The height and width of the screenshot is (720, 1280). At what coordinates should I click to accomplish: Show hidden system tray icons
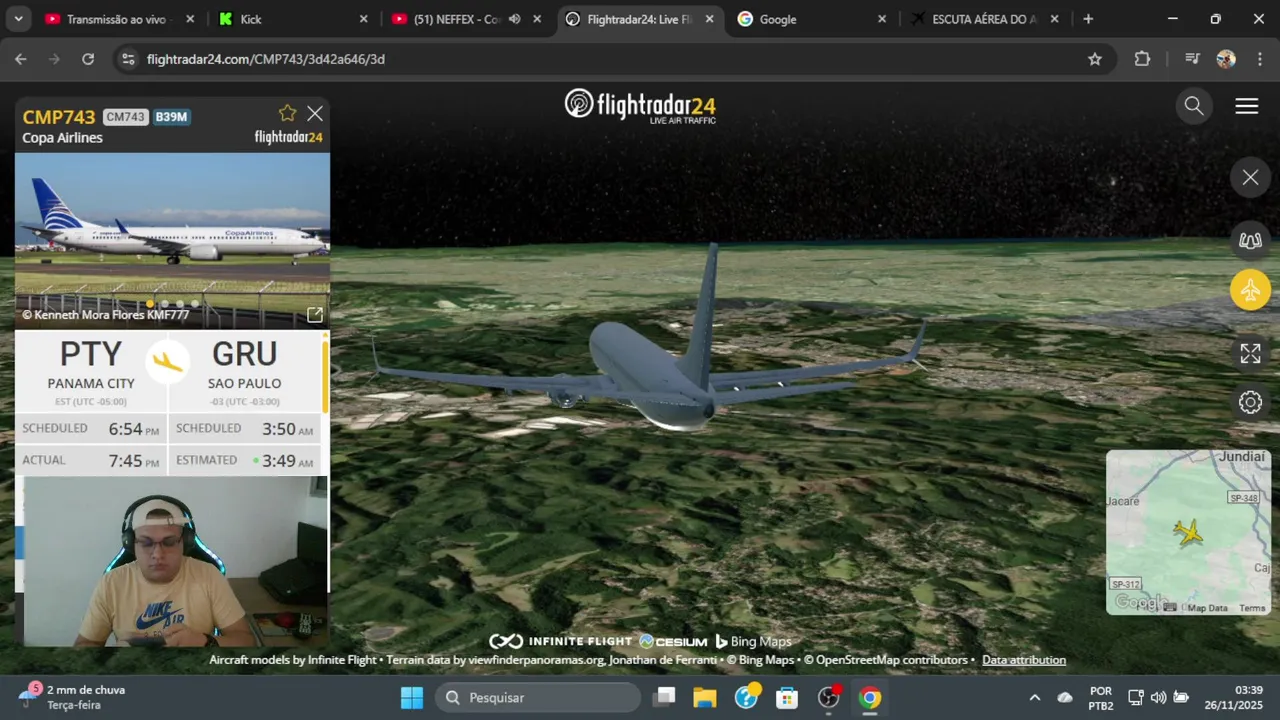pyautogui.click(x=1035, y=697)
